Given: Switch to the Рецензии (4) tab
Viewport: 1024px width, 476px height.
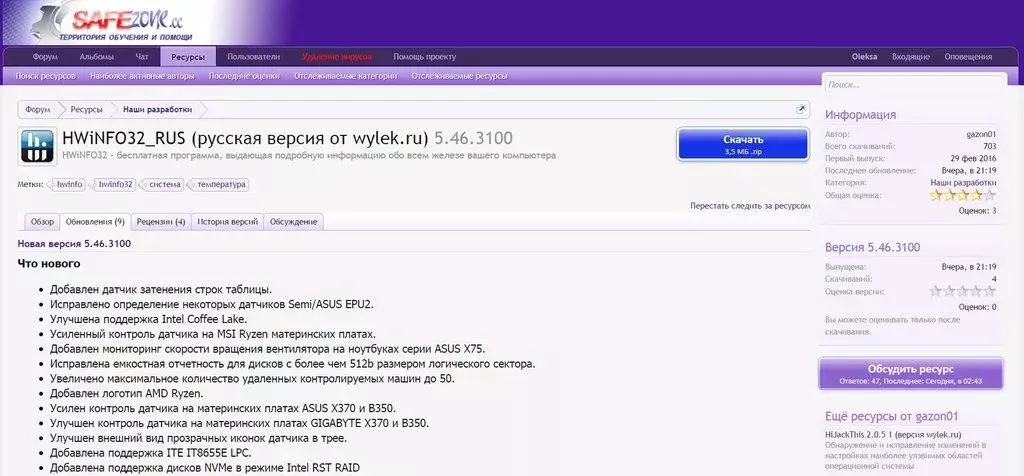Looking at the screenshot, I should coord(161,222).
